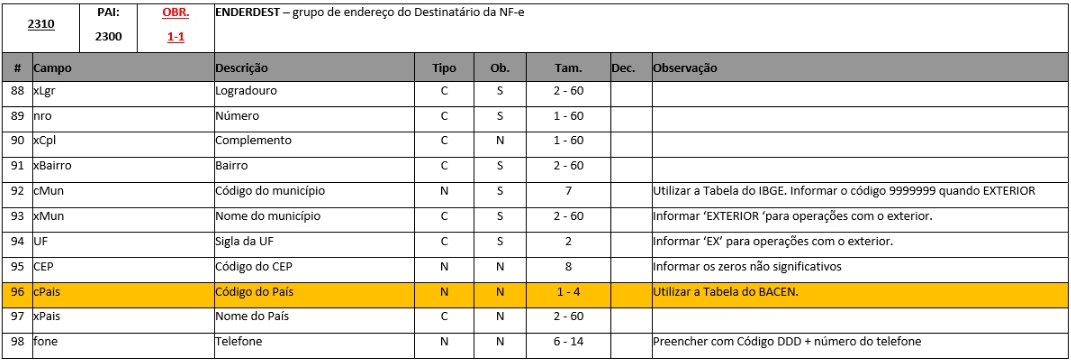
Task: Click the 'Descrição' column header
Action: 314,68
